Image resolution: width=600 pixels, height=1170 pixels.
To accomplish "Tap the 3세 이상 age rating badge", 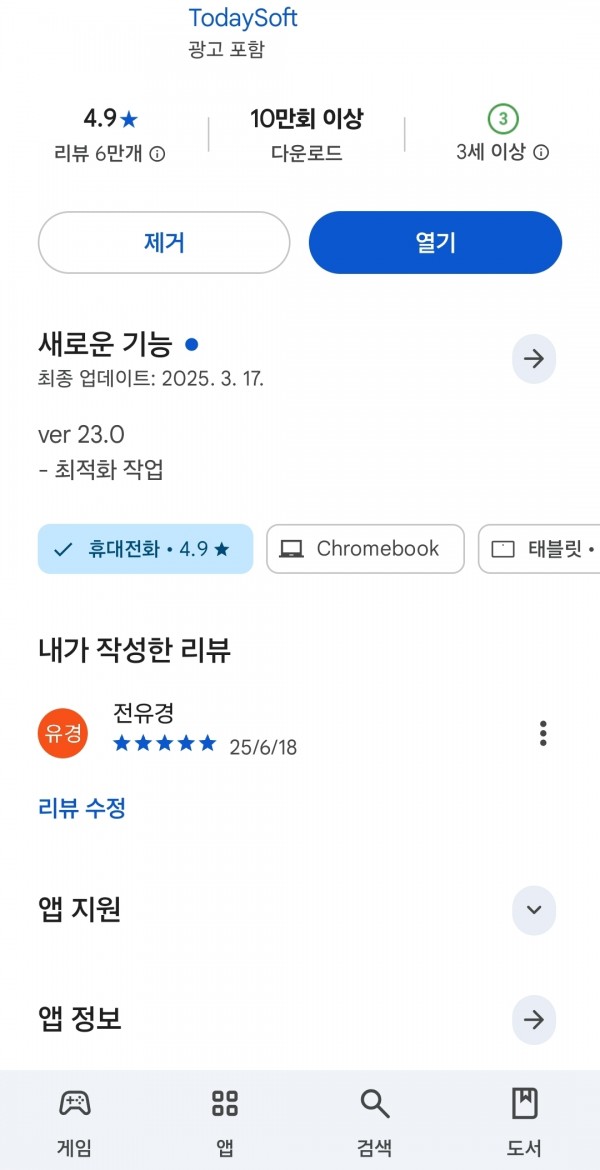I will click(x=503, y=118).
